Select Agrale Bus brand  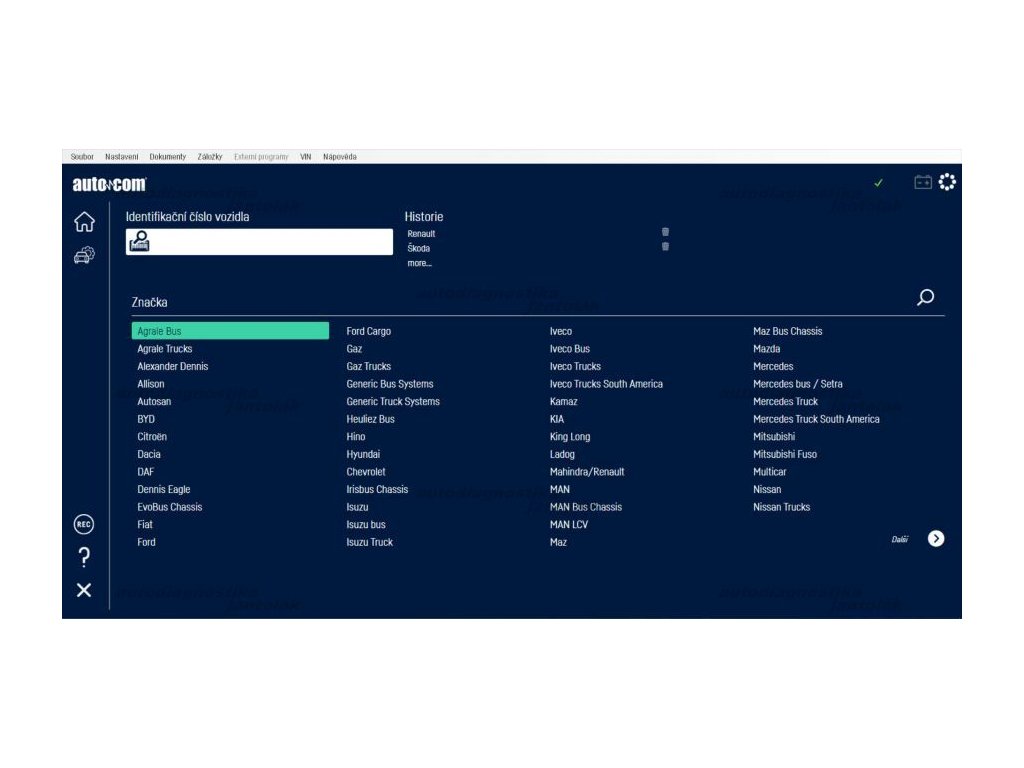[231, 331]
